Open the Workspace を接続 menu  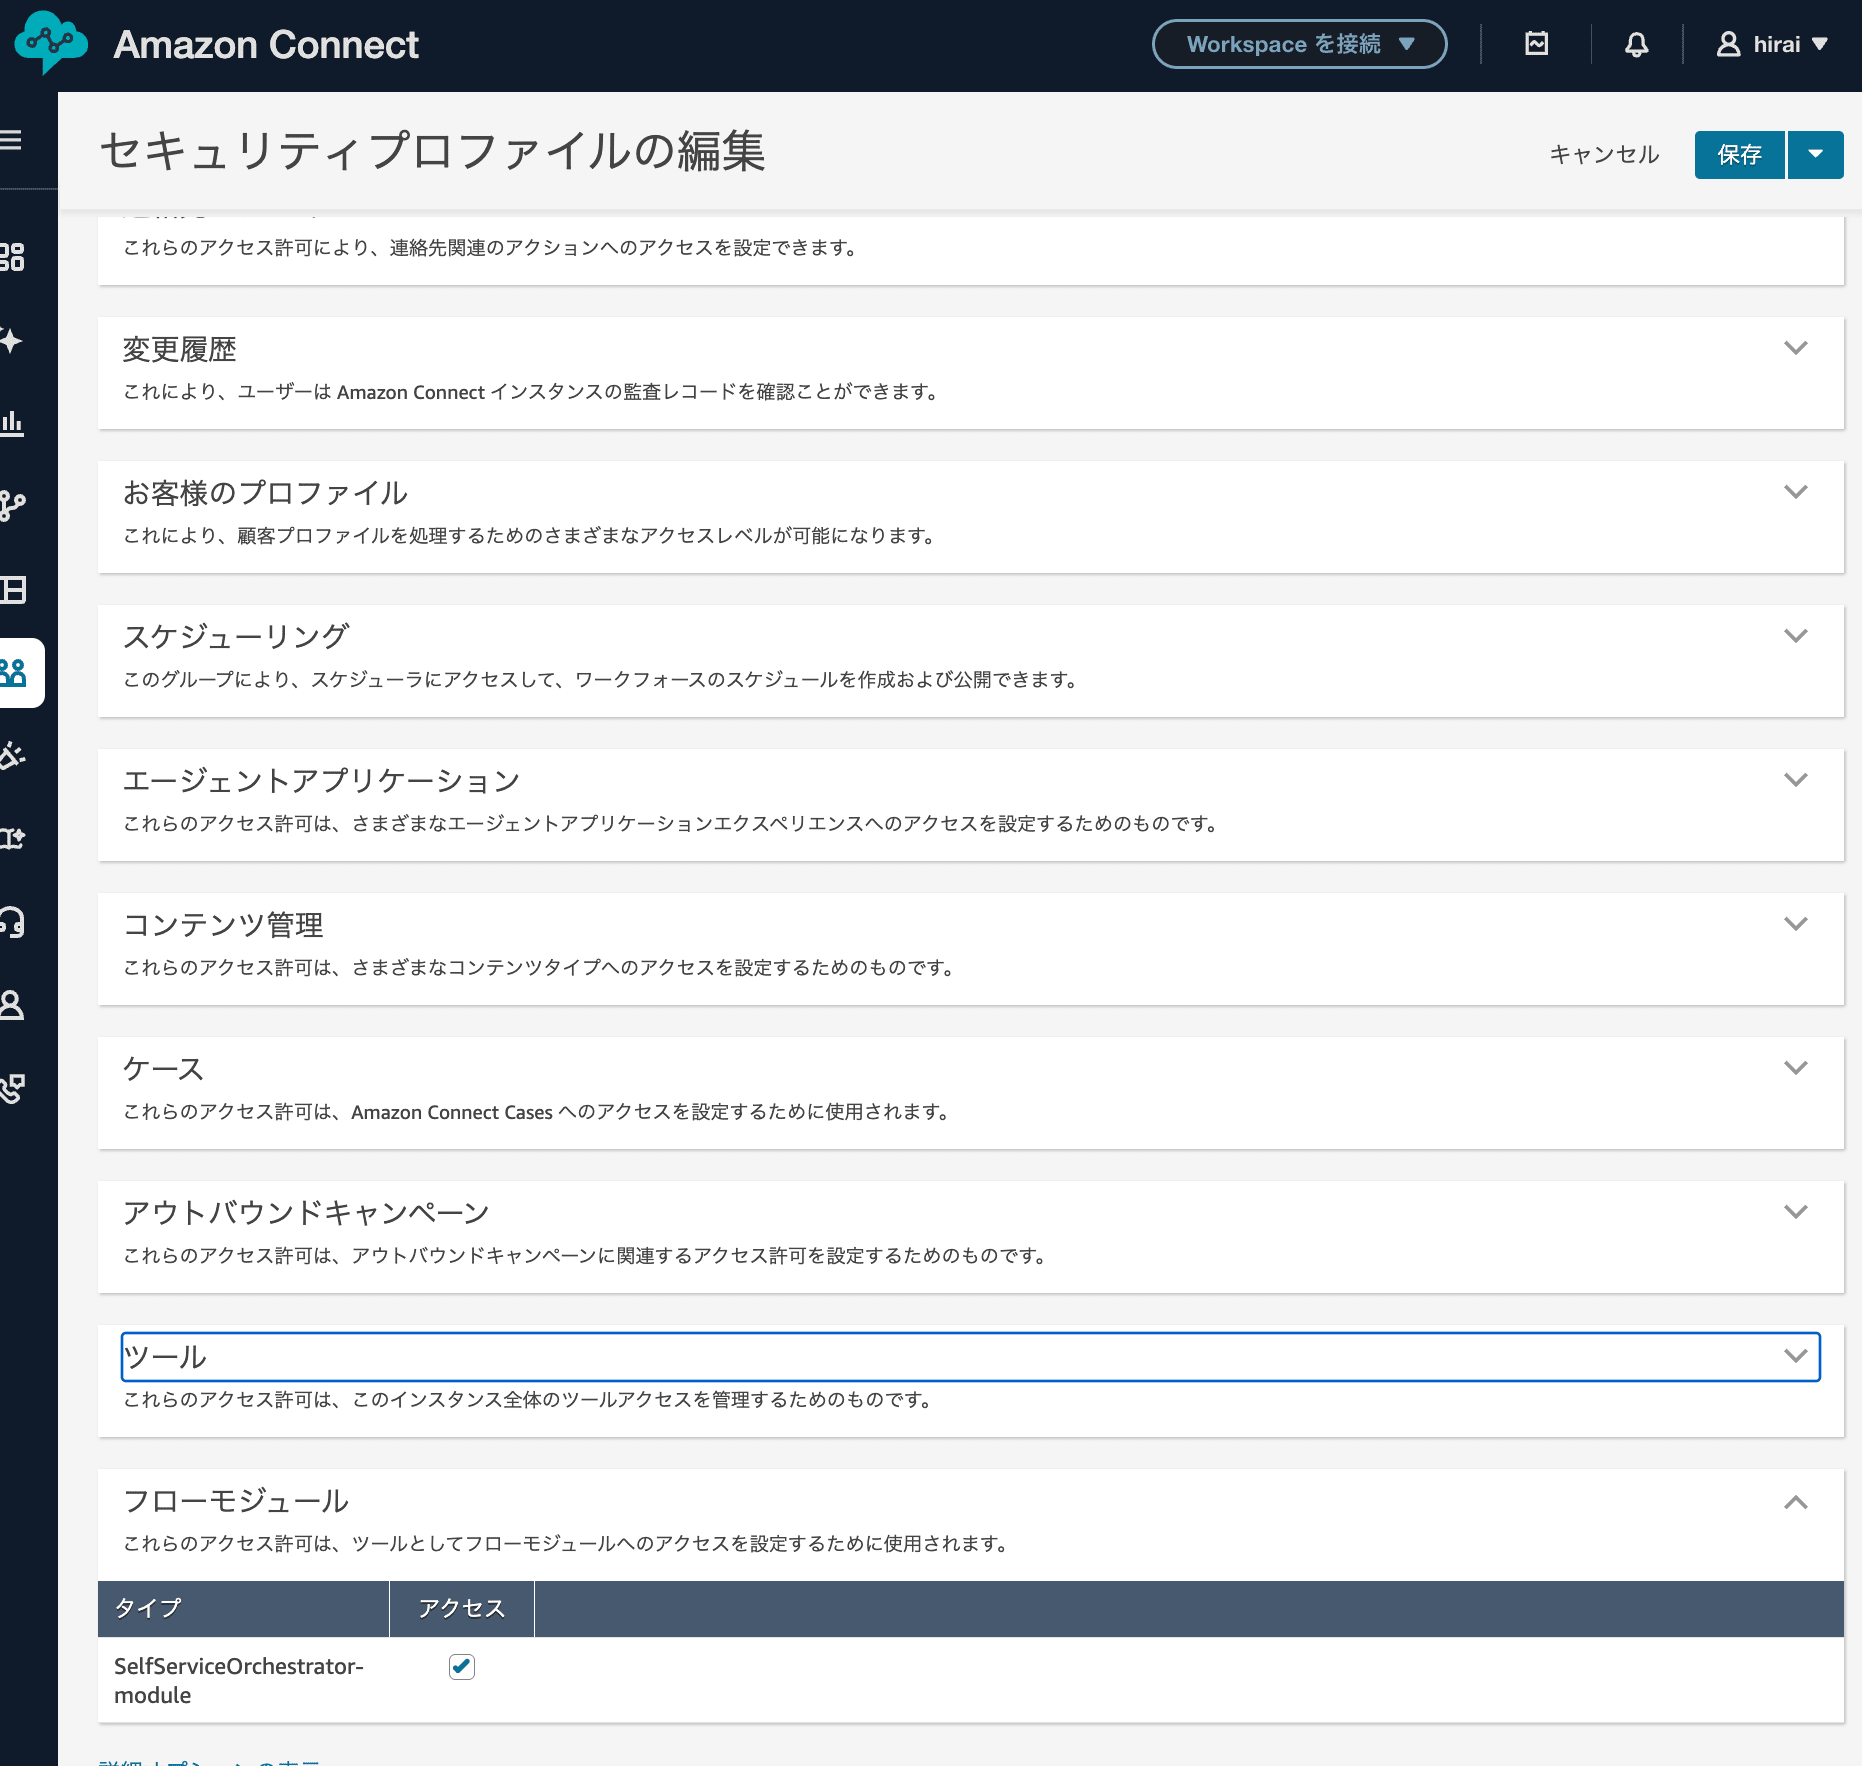(x=1299, y=44)
